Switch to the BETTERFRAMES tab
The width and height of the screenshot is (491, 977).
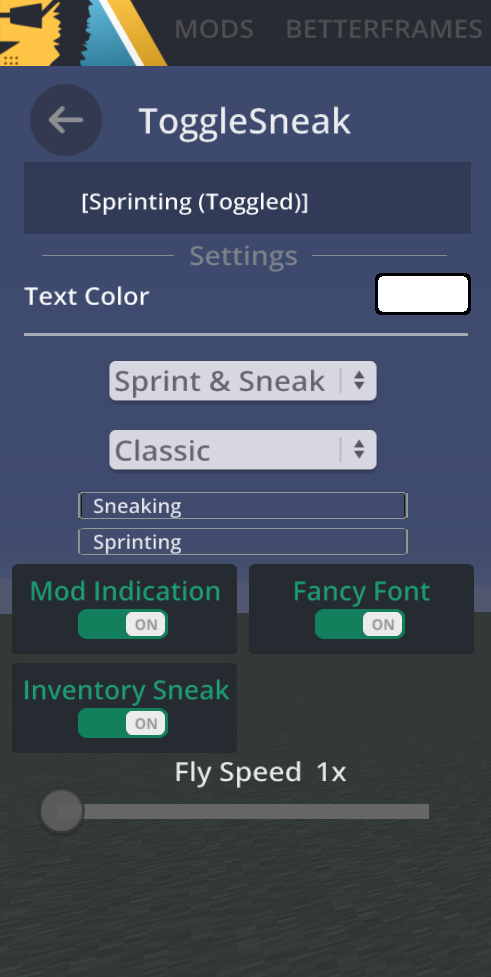384,30
